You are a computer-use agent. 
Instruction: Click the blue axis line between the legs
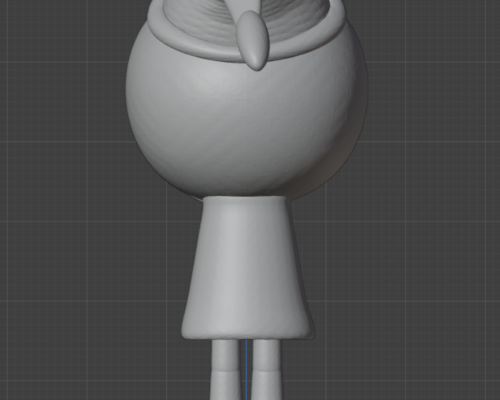246,369
